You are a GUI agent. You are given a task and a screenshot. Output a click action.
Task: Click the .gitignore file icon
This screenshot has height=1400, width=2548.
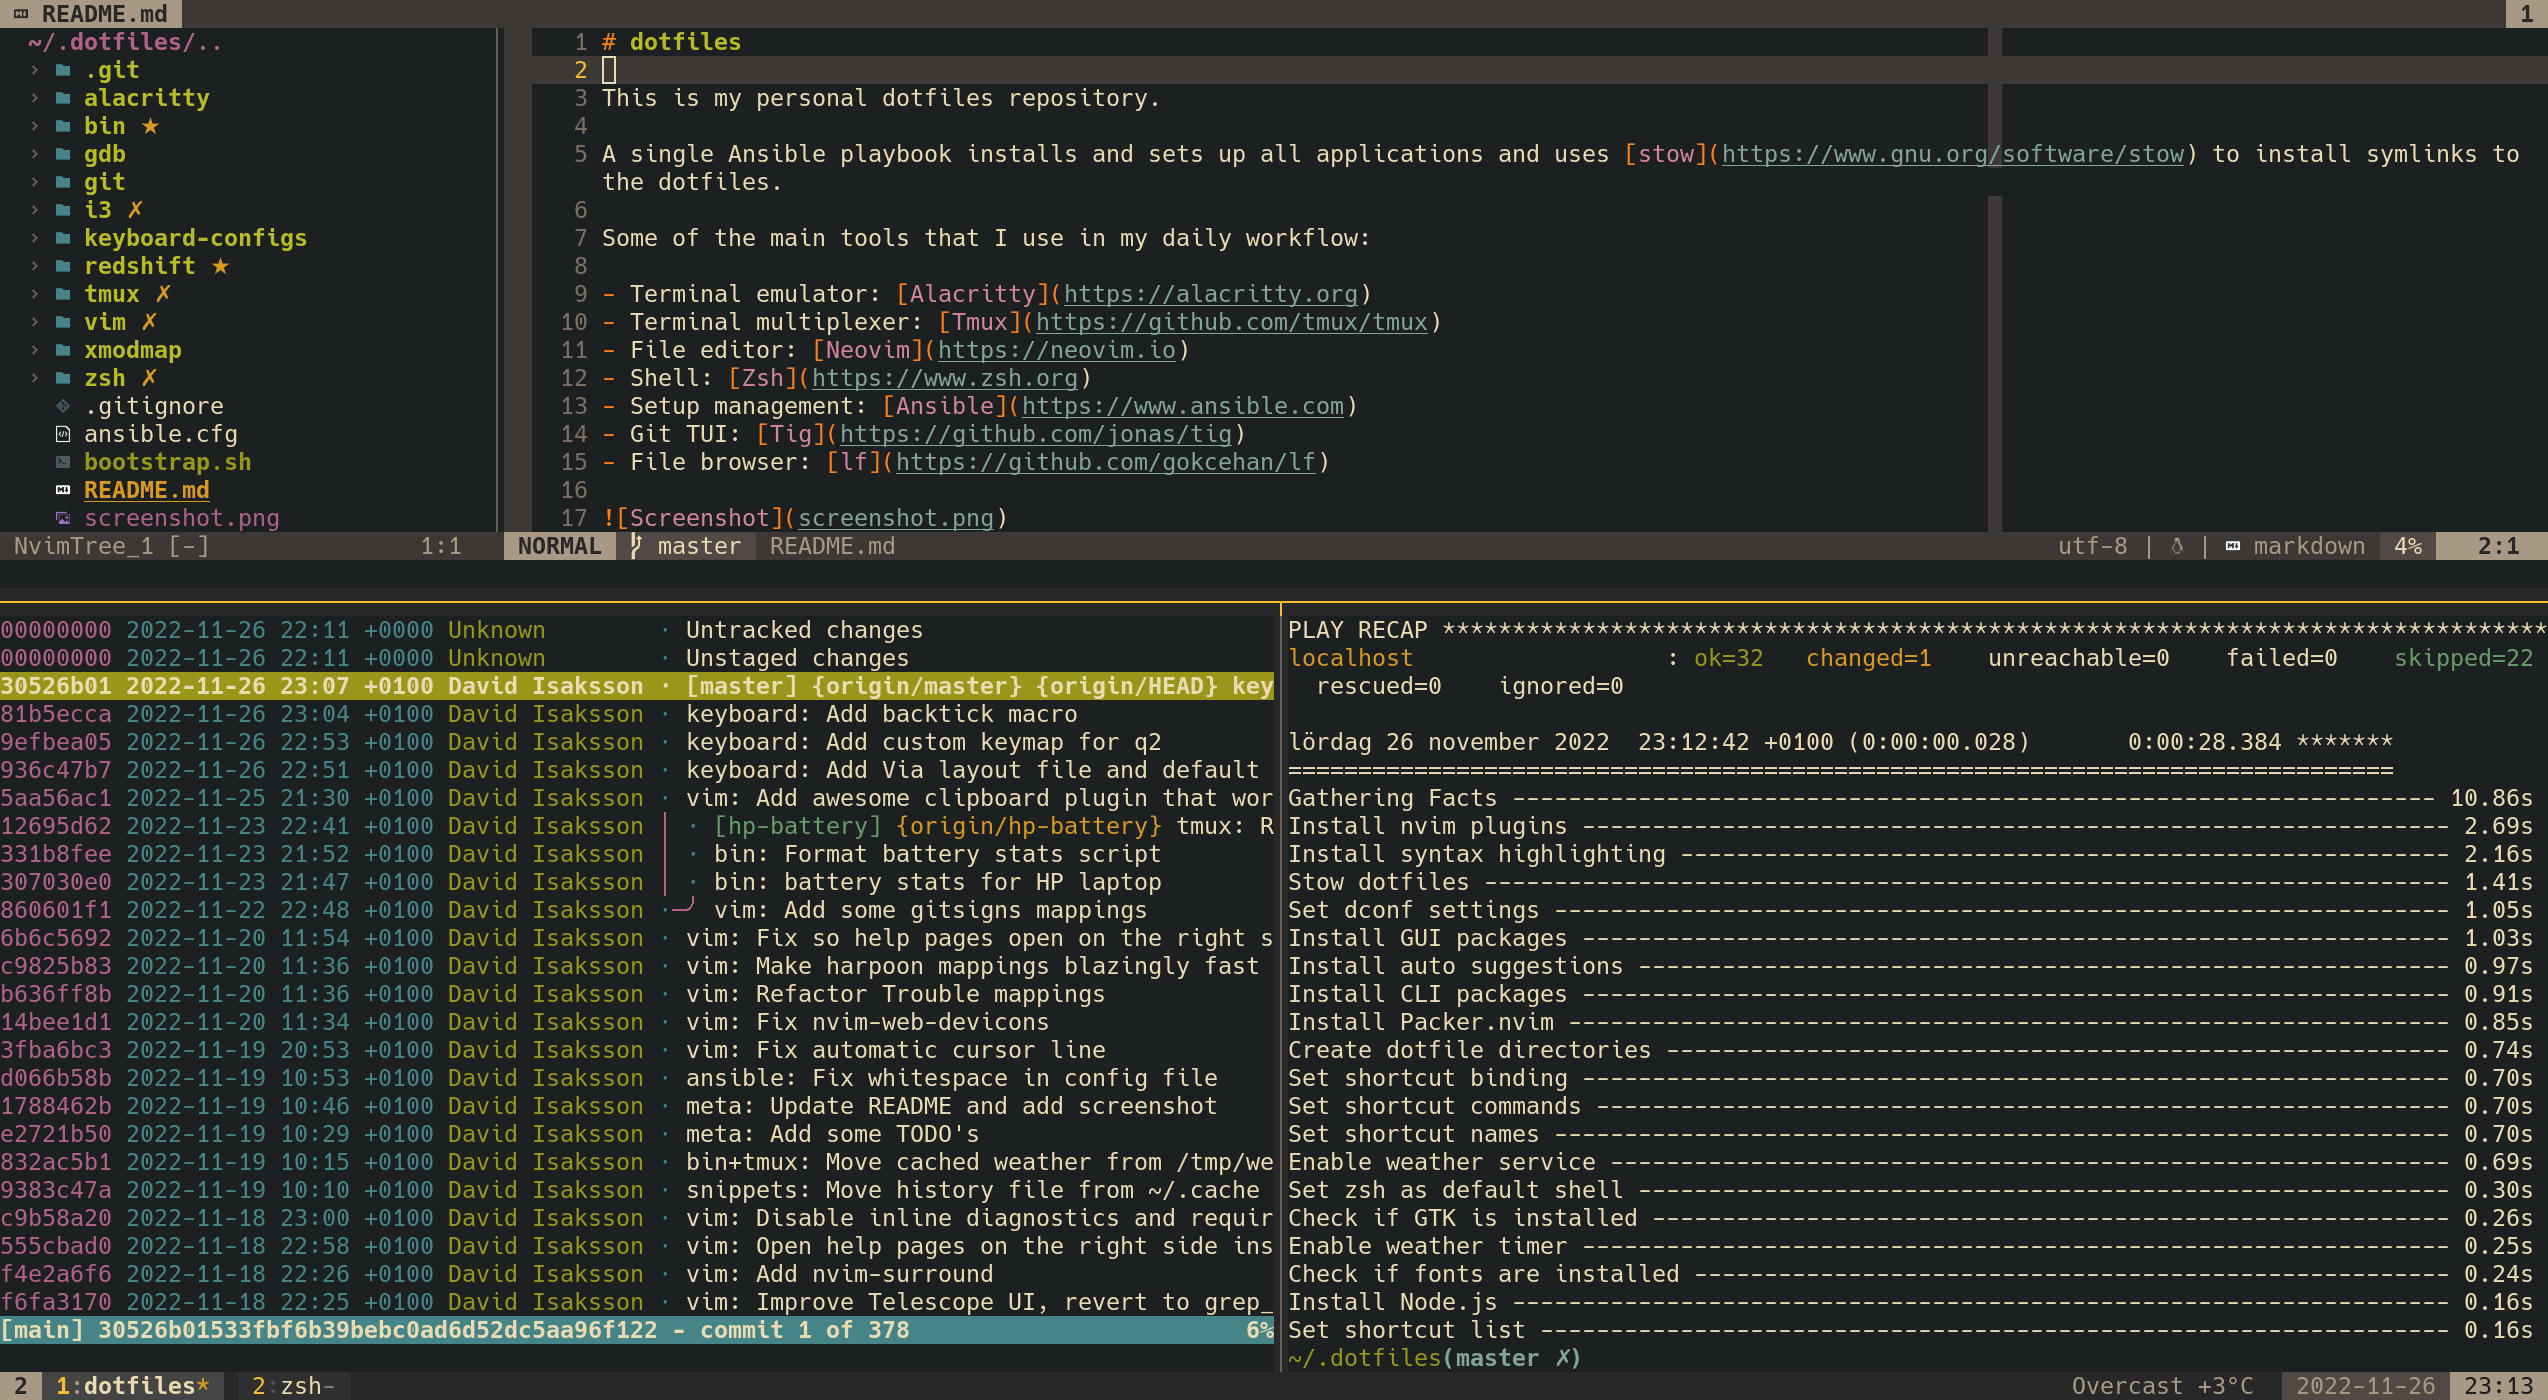[x=63, y=406]
